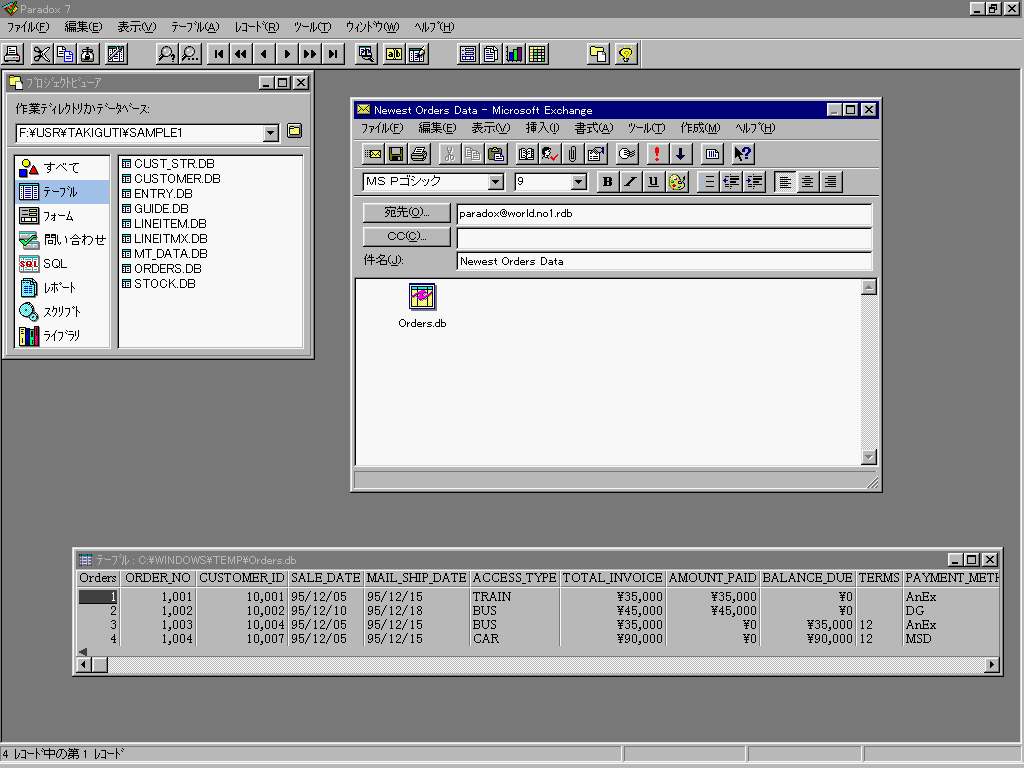This screenshot has width=1024, height=768.
Task: Select the すべて category in Project Viewer
Action: pos(62,168)
